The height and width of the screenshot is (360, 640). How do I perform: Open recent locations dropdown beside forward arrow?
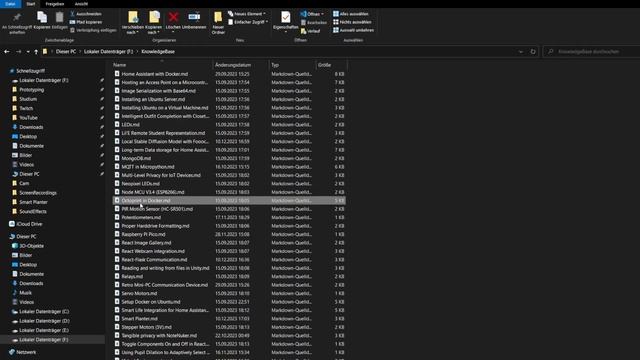click(x=28, y=52)
